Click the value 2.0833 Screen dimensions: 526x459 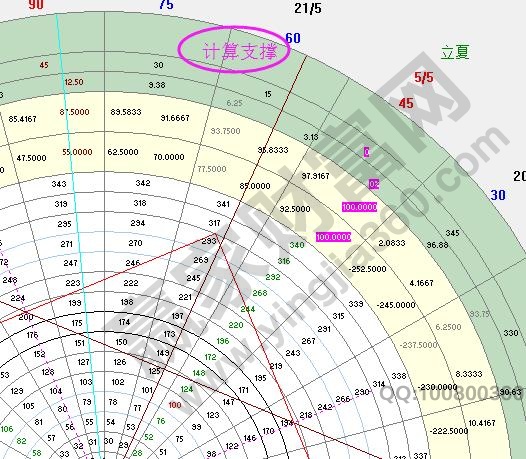click(392, 243)
